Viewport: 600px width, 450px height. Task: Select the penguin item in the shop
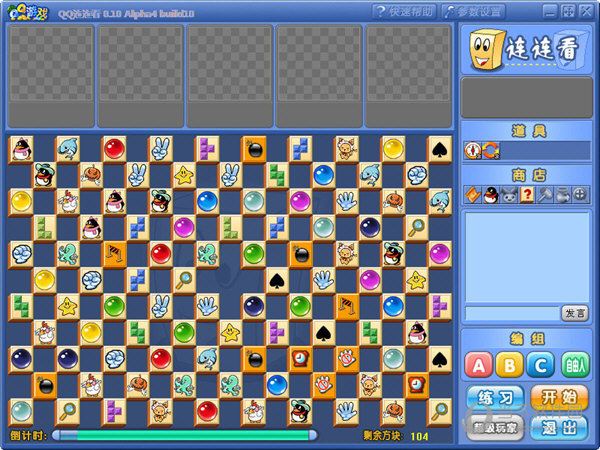(x=489, y=194)
